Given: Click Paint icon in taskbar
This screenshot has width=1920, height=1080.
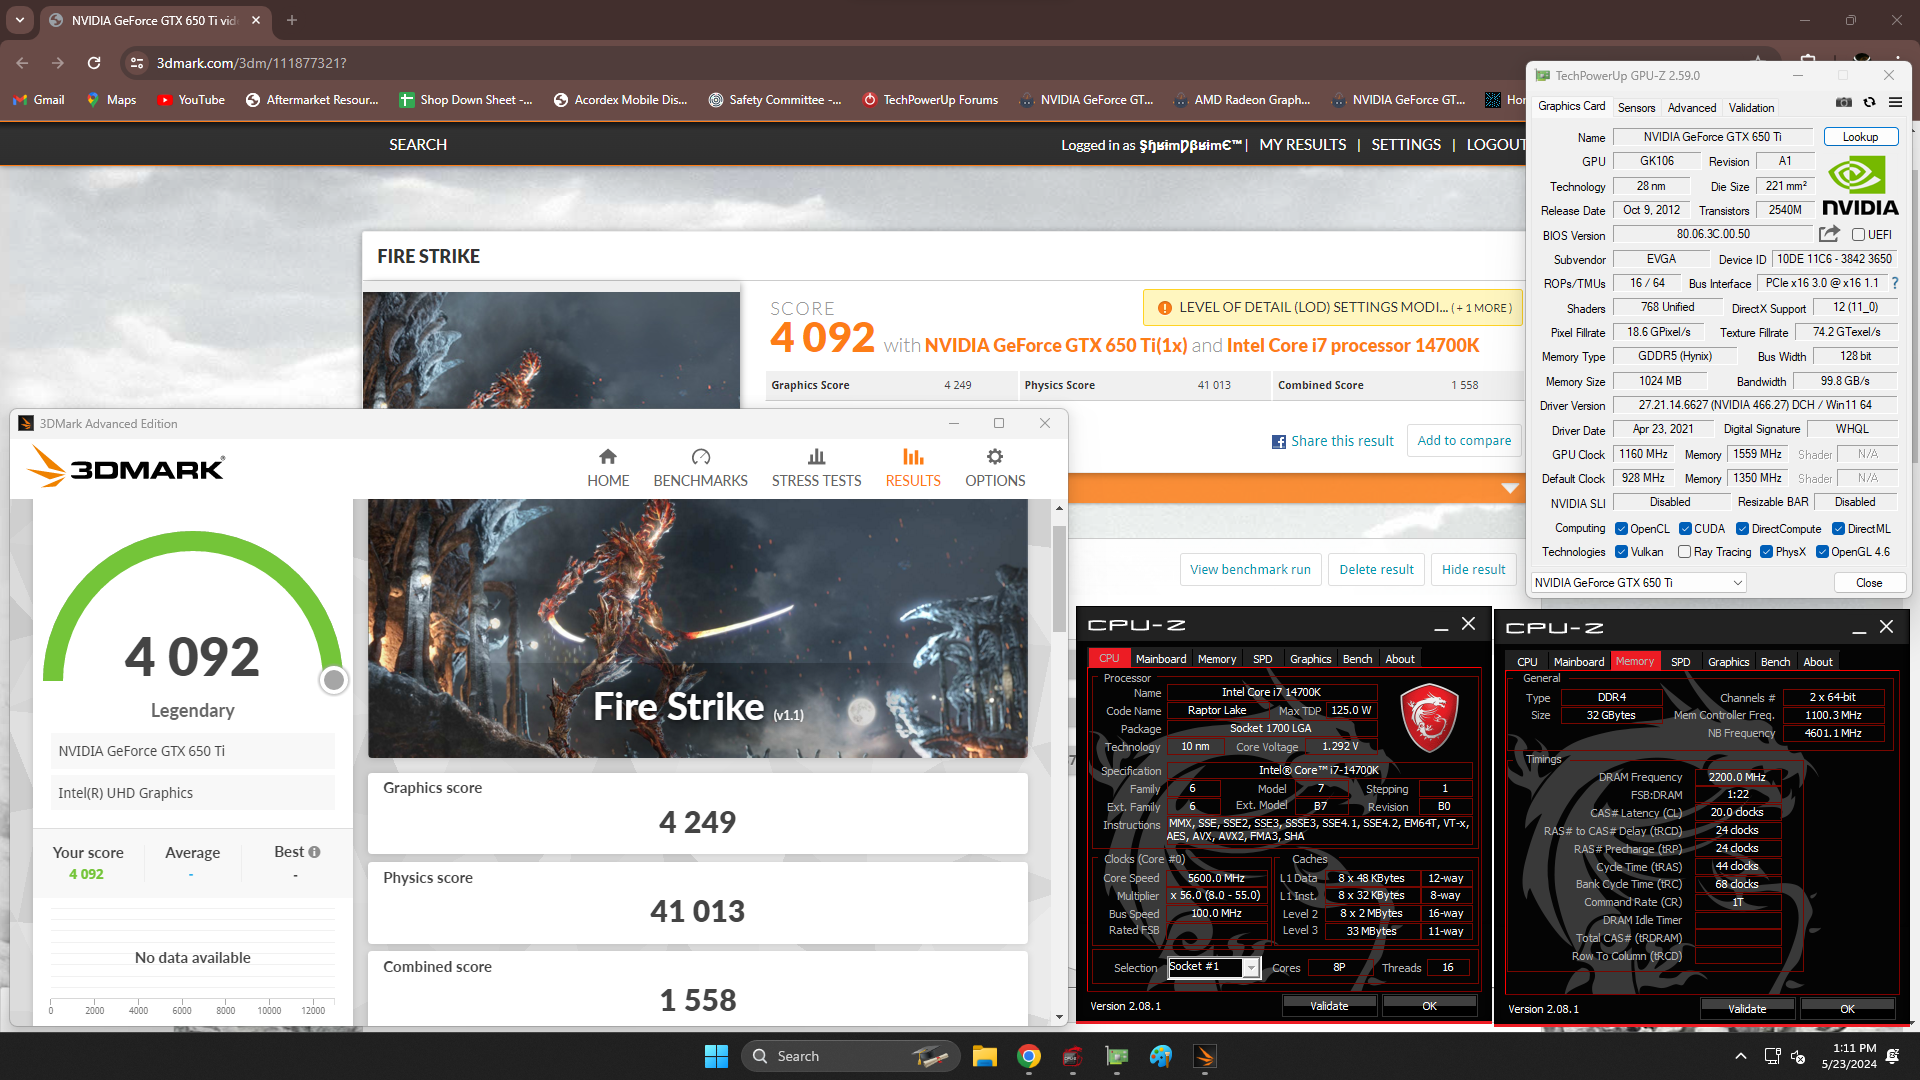Looking at the screenshot, I should (1161, 1056).
